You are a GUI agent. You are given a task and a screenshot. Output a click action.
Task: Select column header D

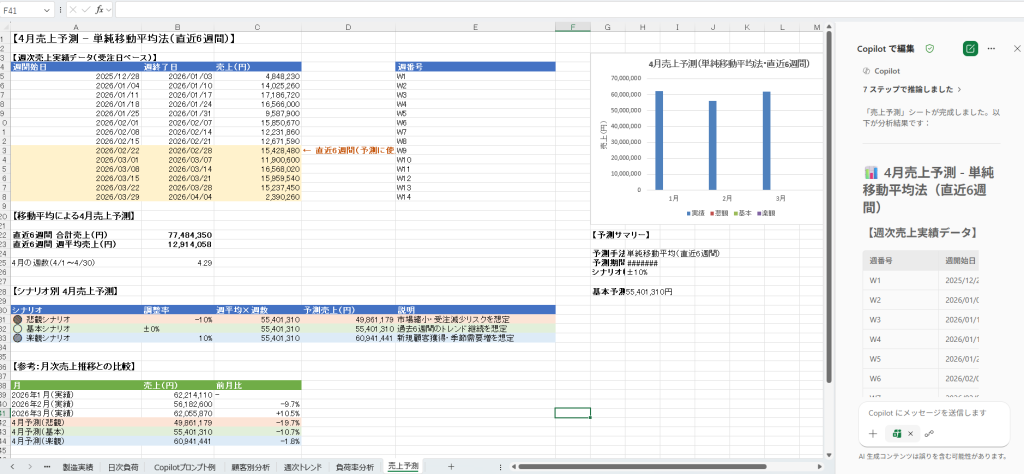point(348,27)
